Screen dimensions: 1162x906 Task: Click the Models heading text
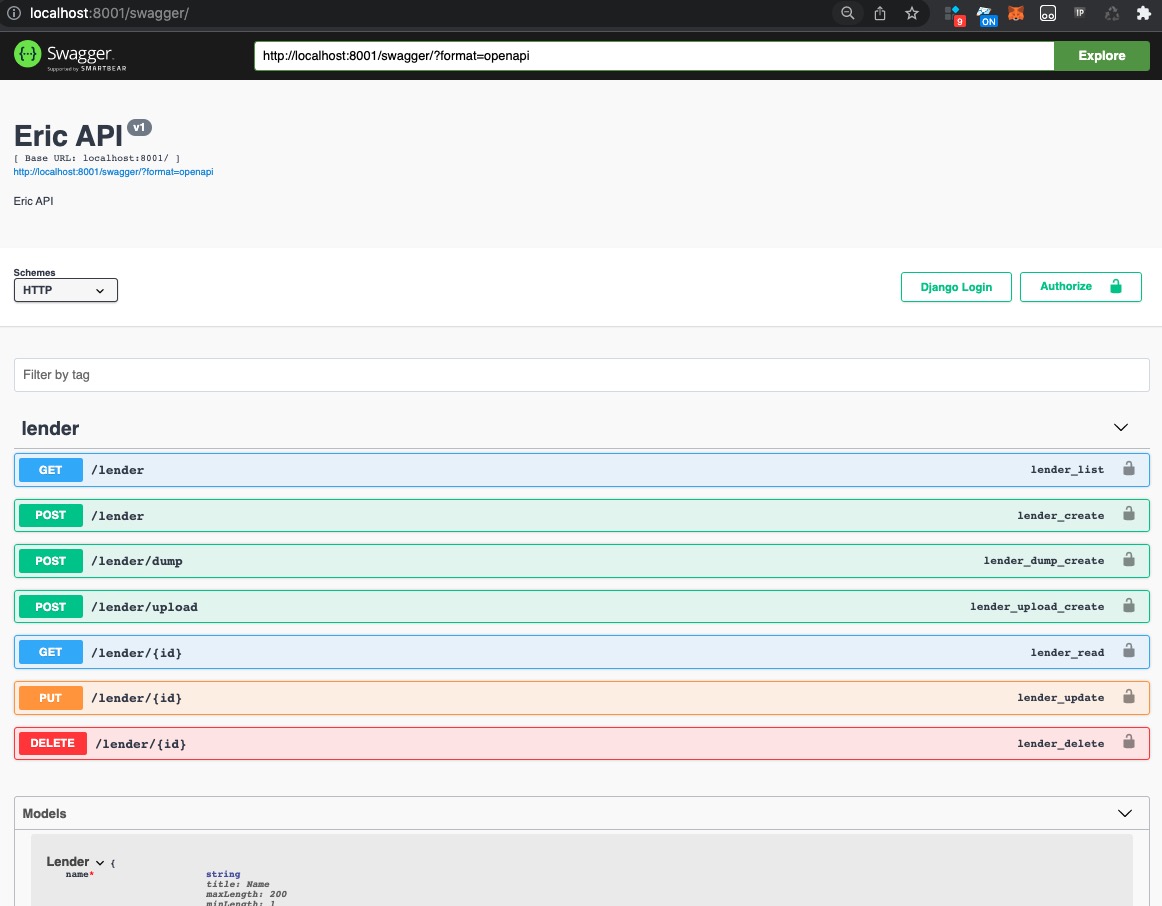(44, 813)
